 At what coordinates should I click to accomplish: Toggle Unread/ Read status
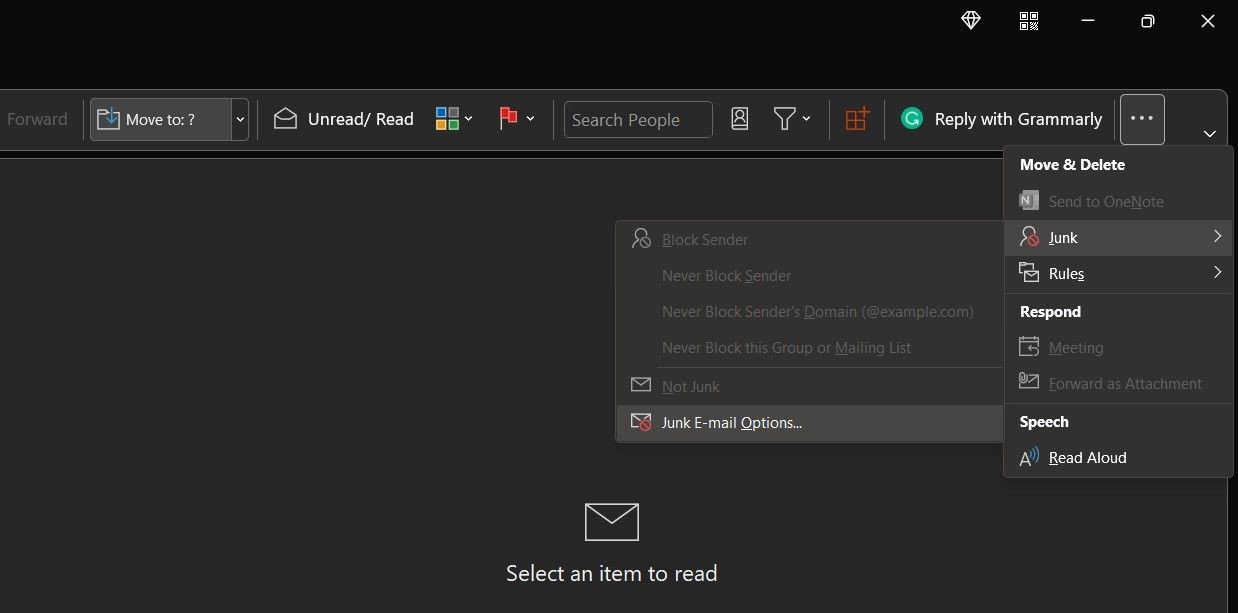(343, 119)
